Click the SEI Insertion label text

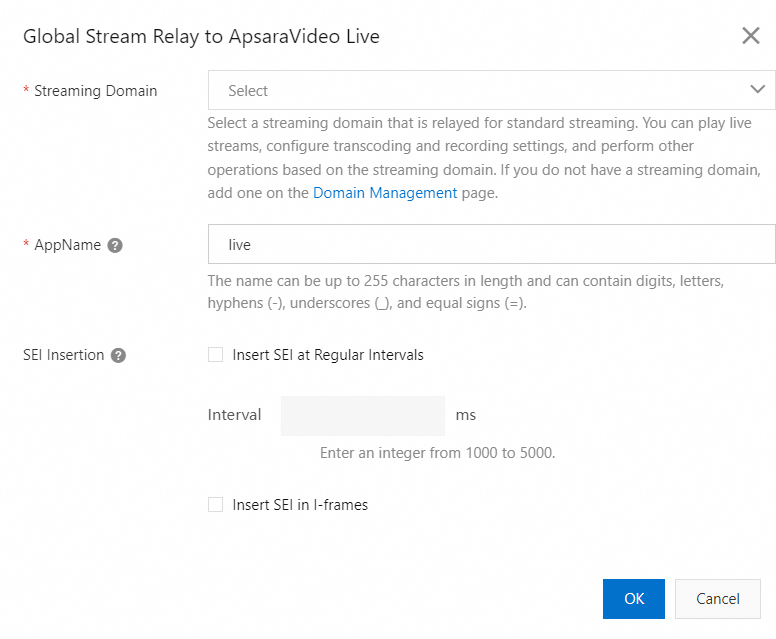63,355
